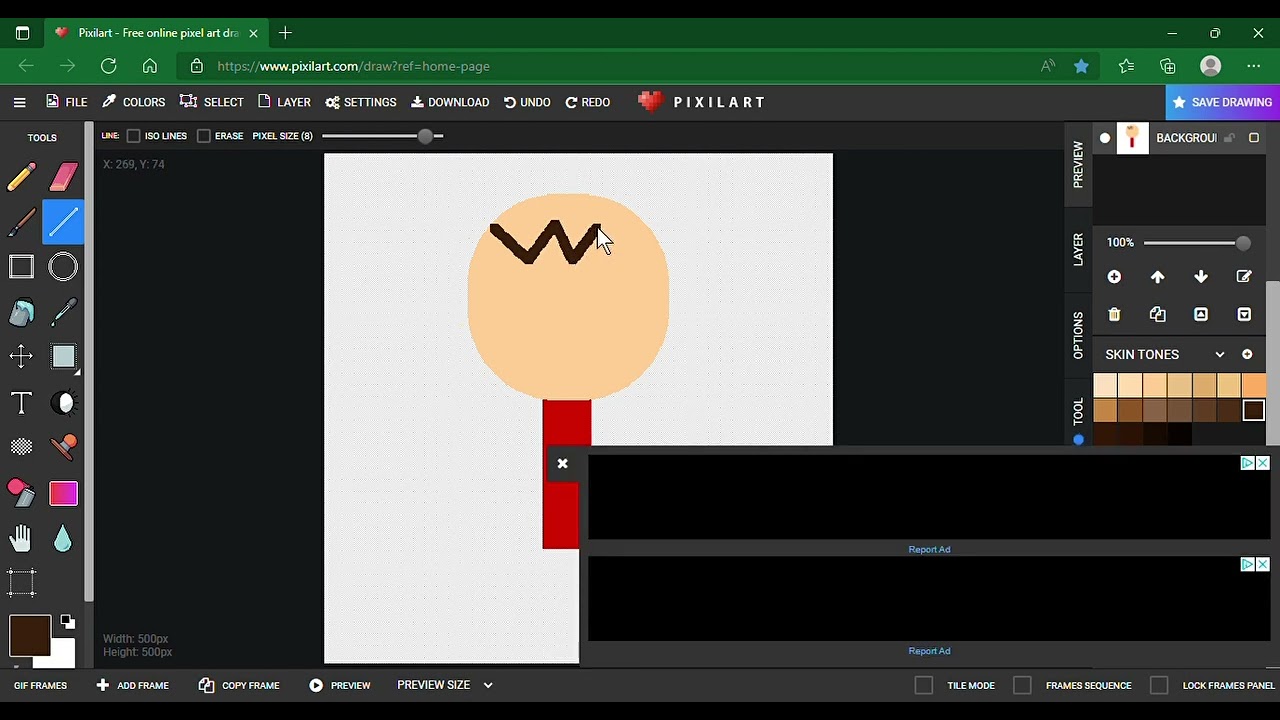Viewport: 1280px width, 720px height.
Task: Add a new layer with plus icon
Action: 1114,277
